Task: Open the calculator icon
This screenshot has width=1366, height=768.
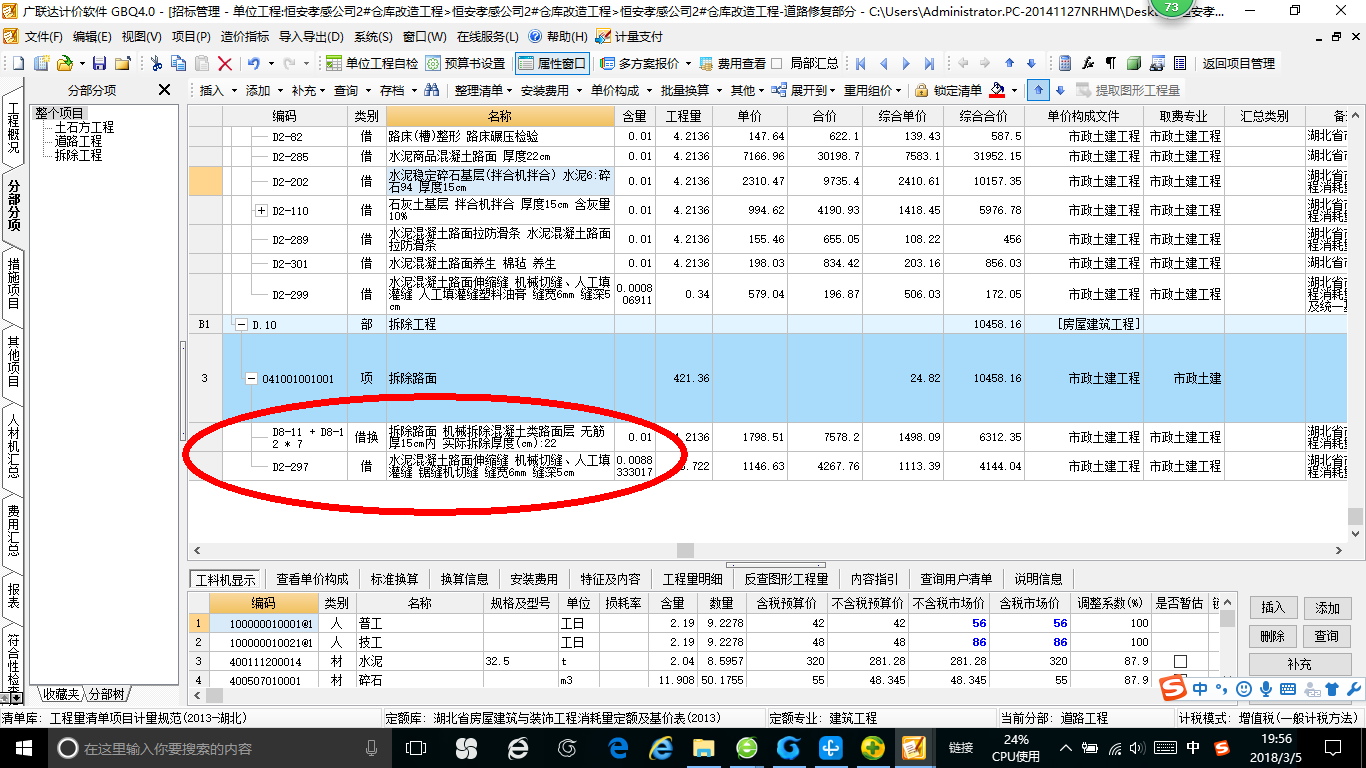Action: pos(1066,63)
